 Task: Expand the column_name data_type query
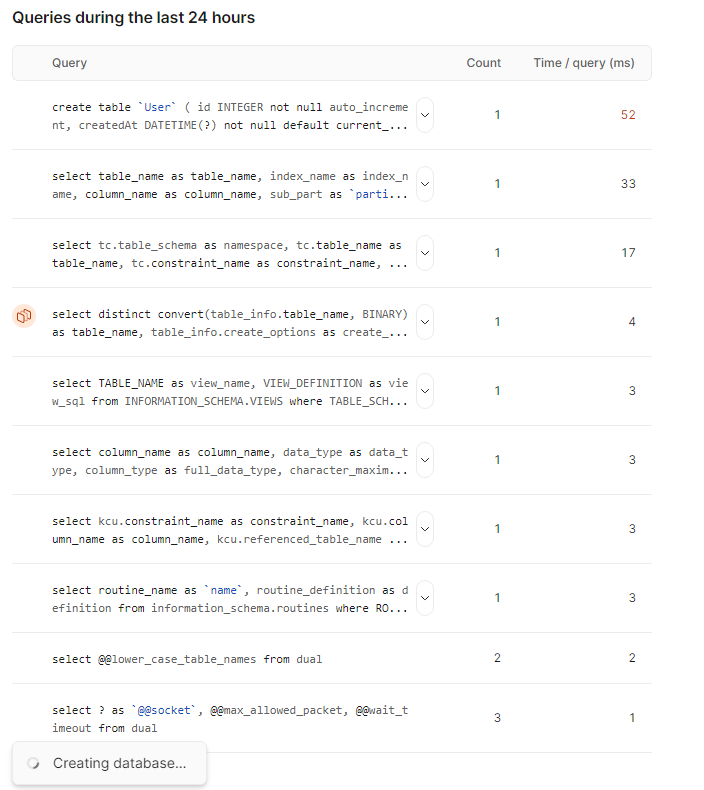click(x=425, y=460)
